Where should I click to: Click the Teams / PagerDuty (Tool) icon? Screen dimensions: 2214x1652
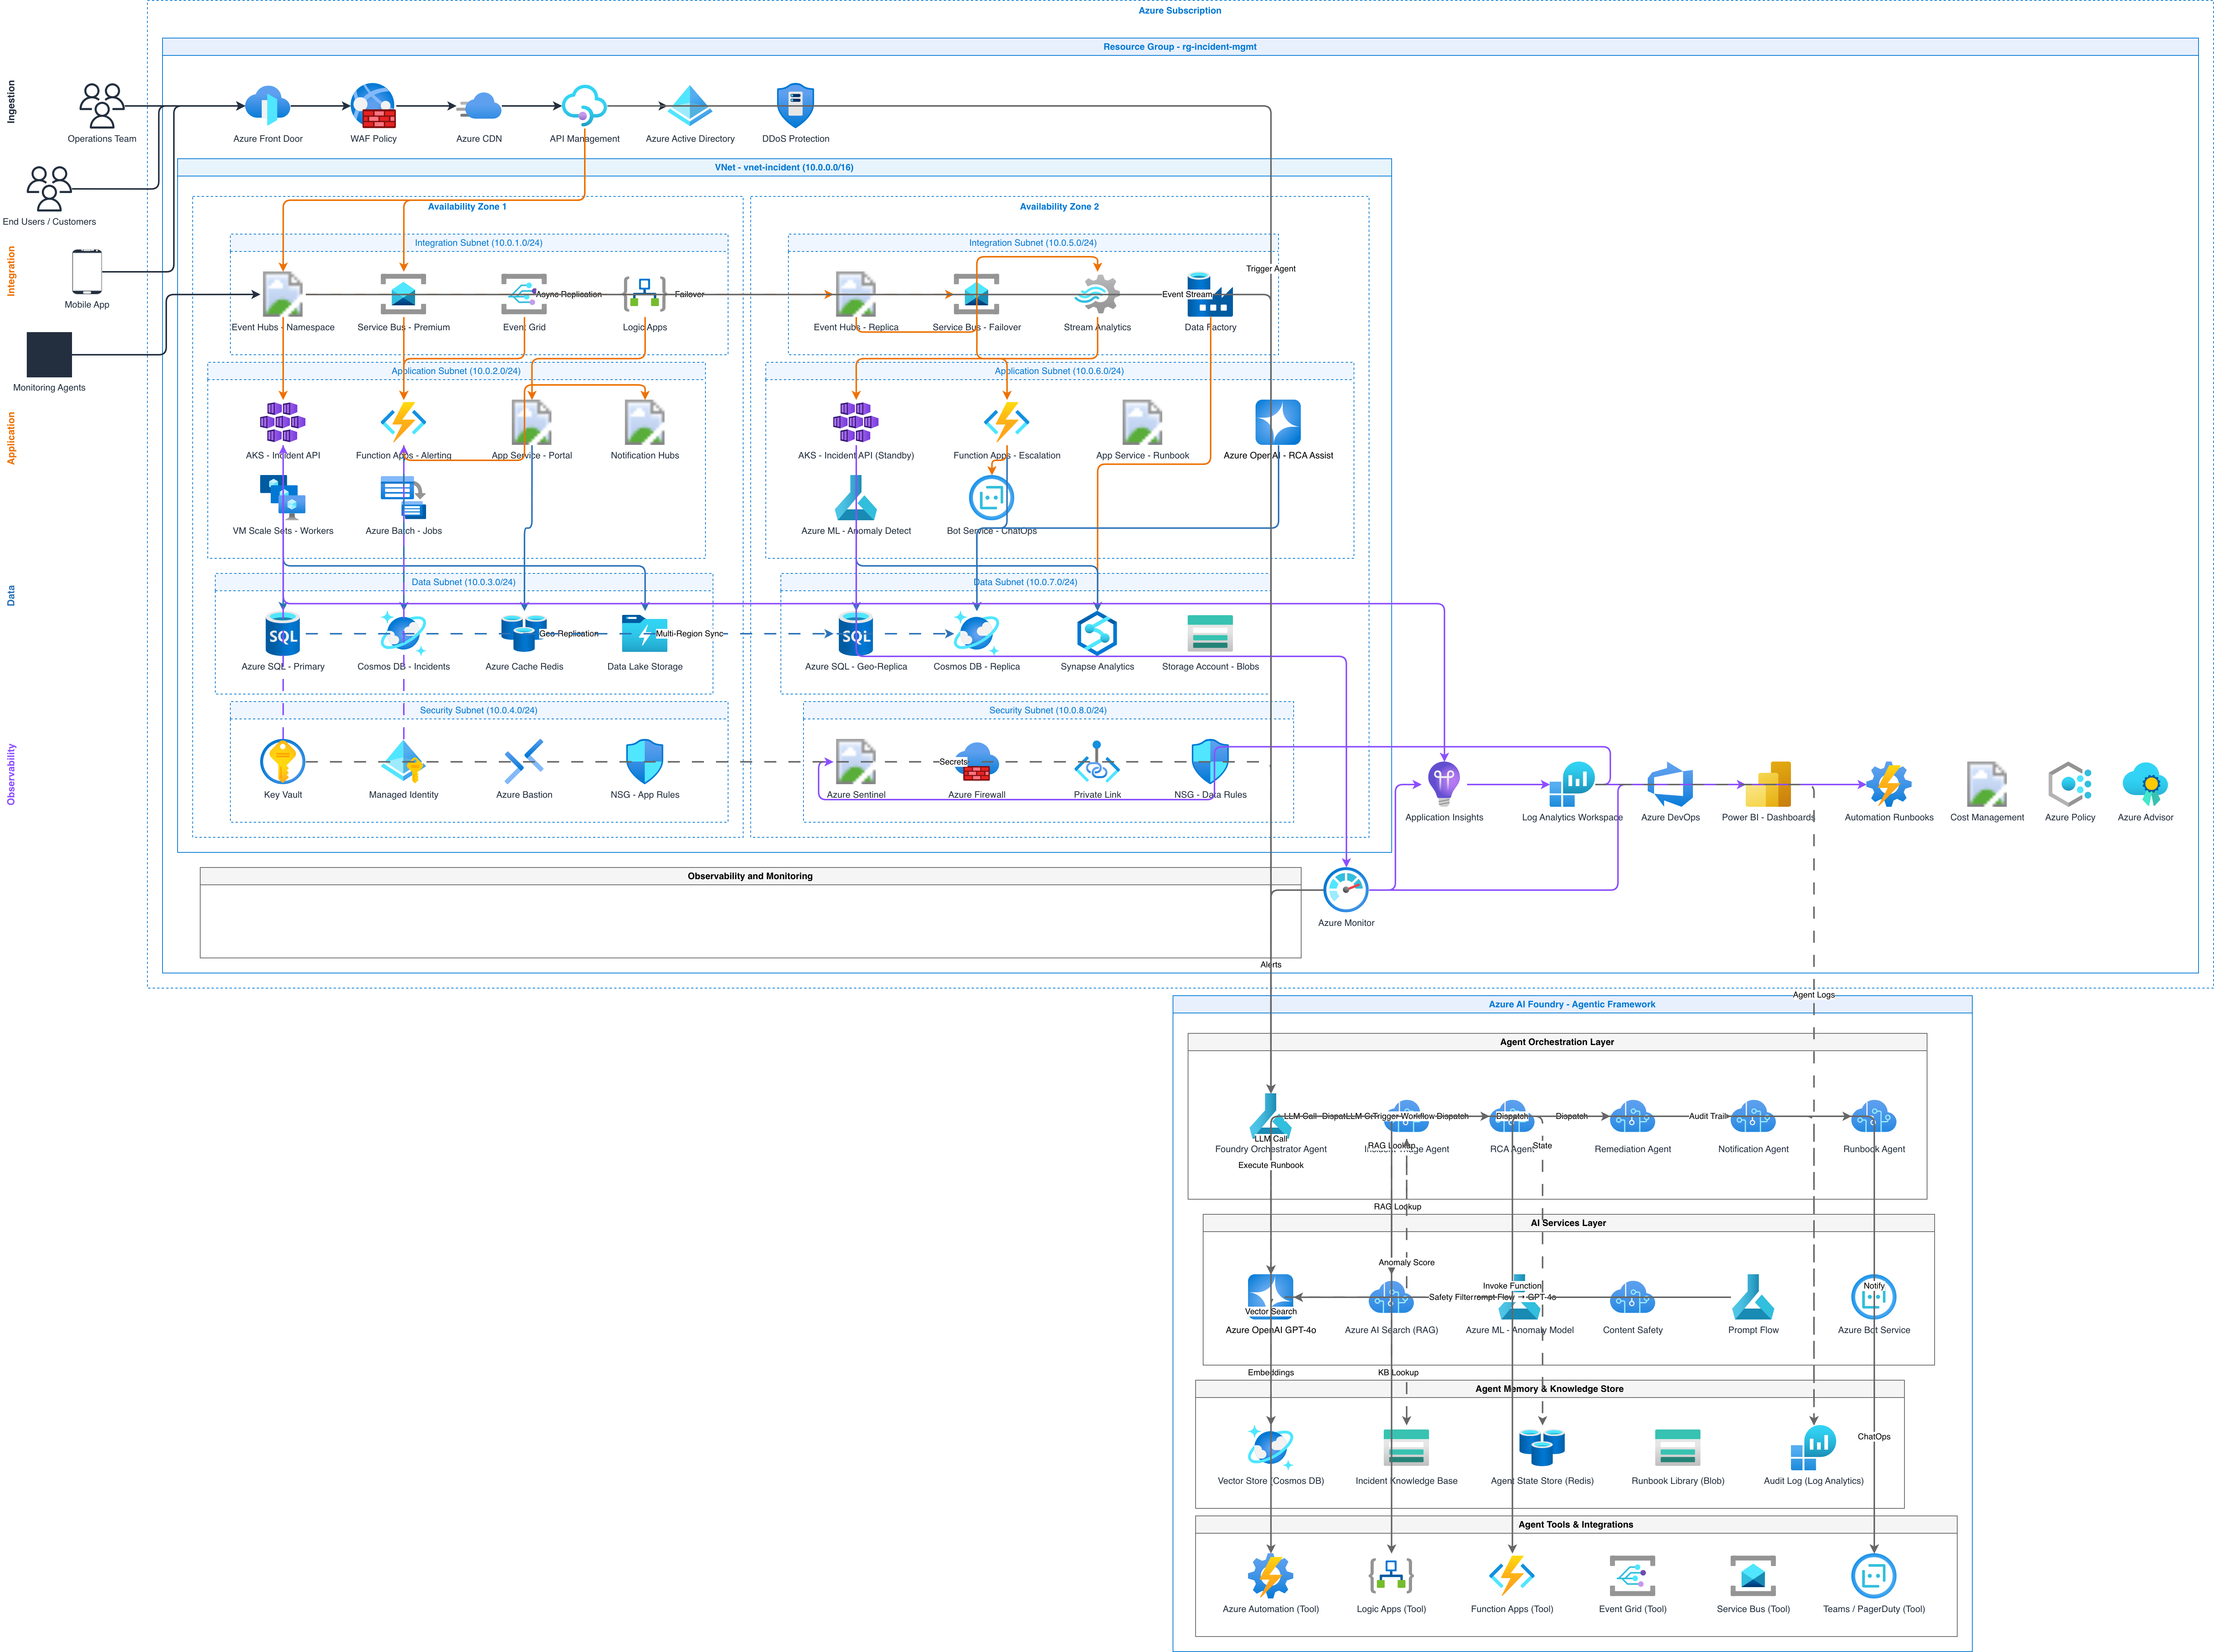[x=1873, y=1576]
